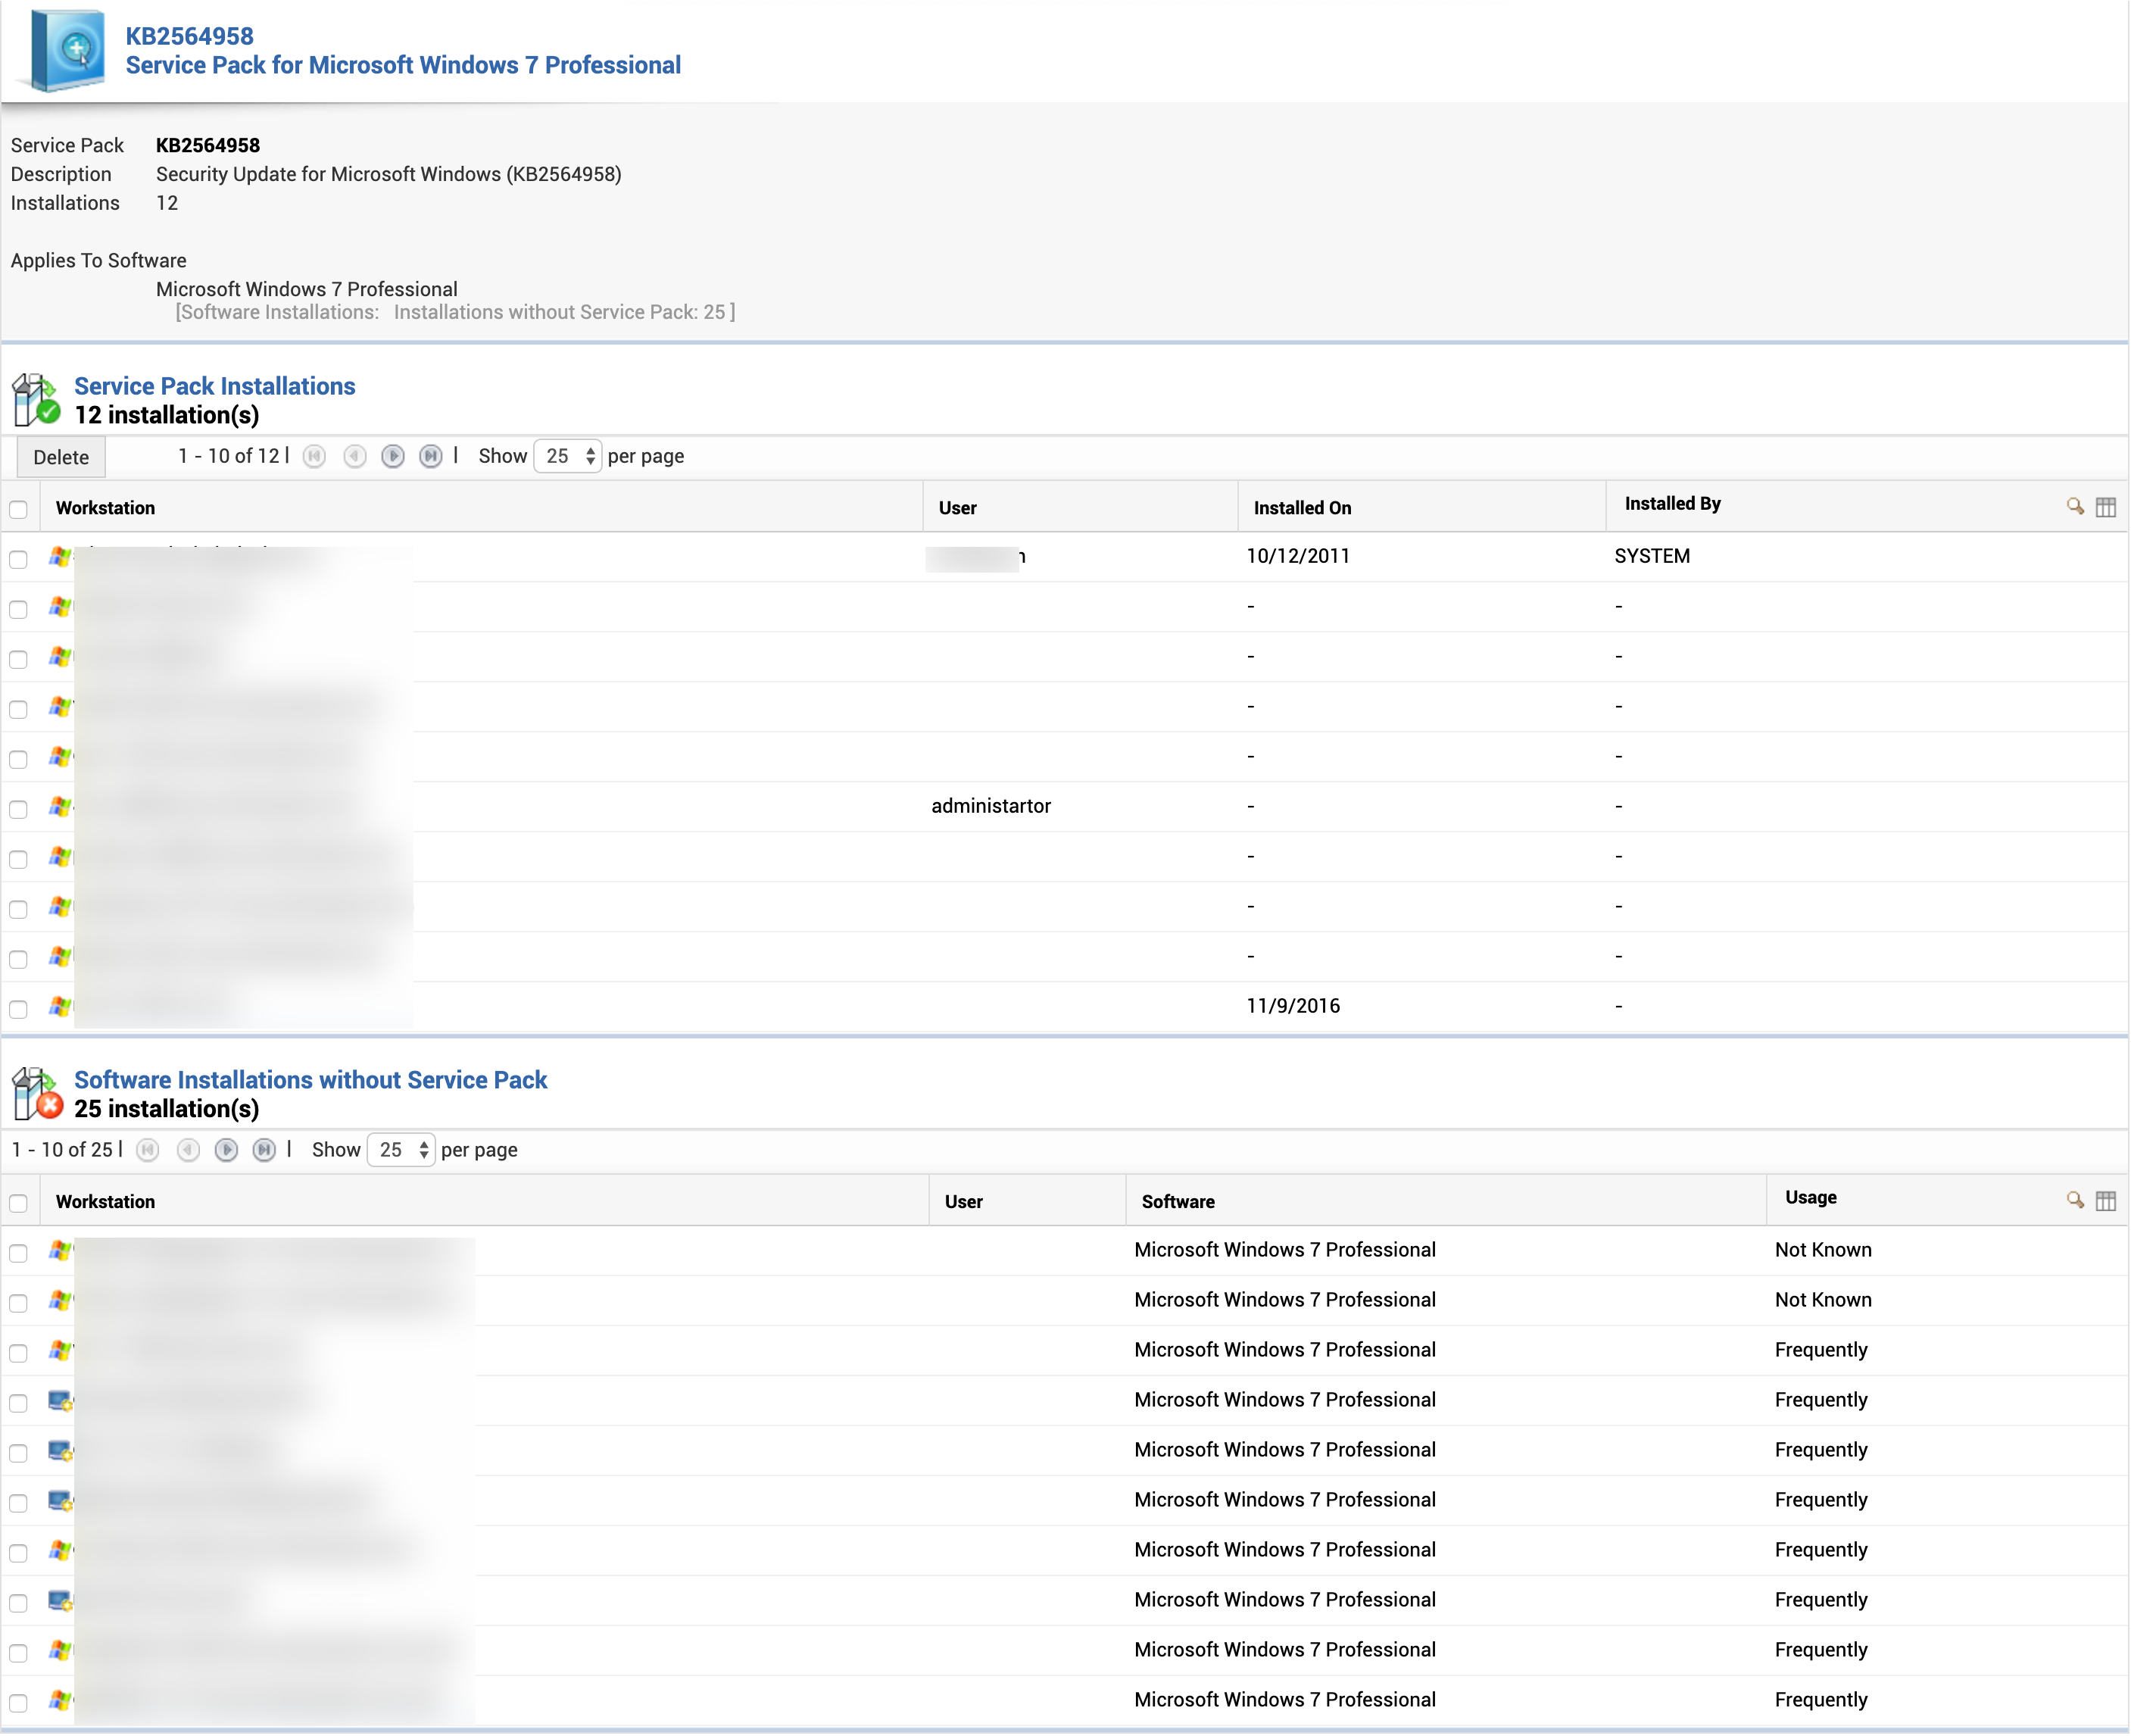This screenshot has width=2131, height=1736.
Task: Jump to last page of 12 installations
Action: click(430, 456)
